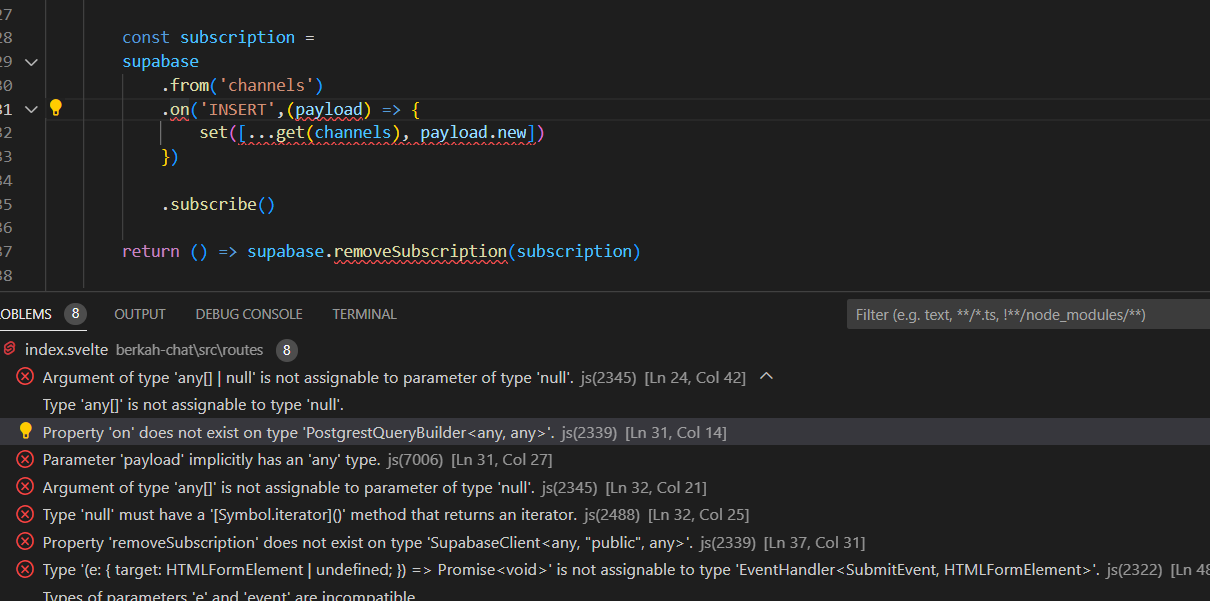Select the index.svelte file row in Problems
This screenshot has height=601, width=1210.
click(x=605, y=350)
